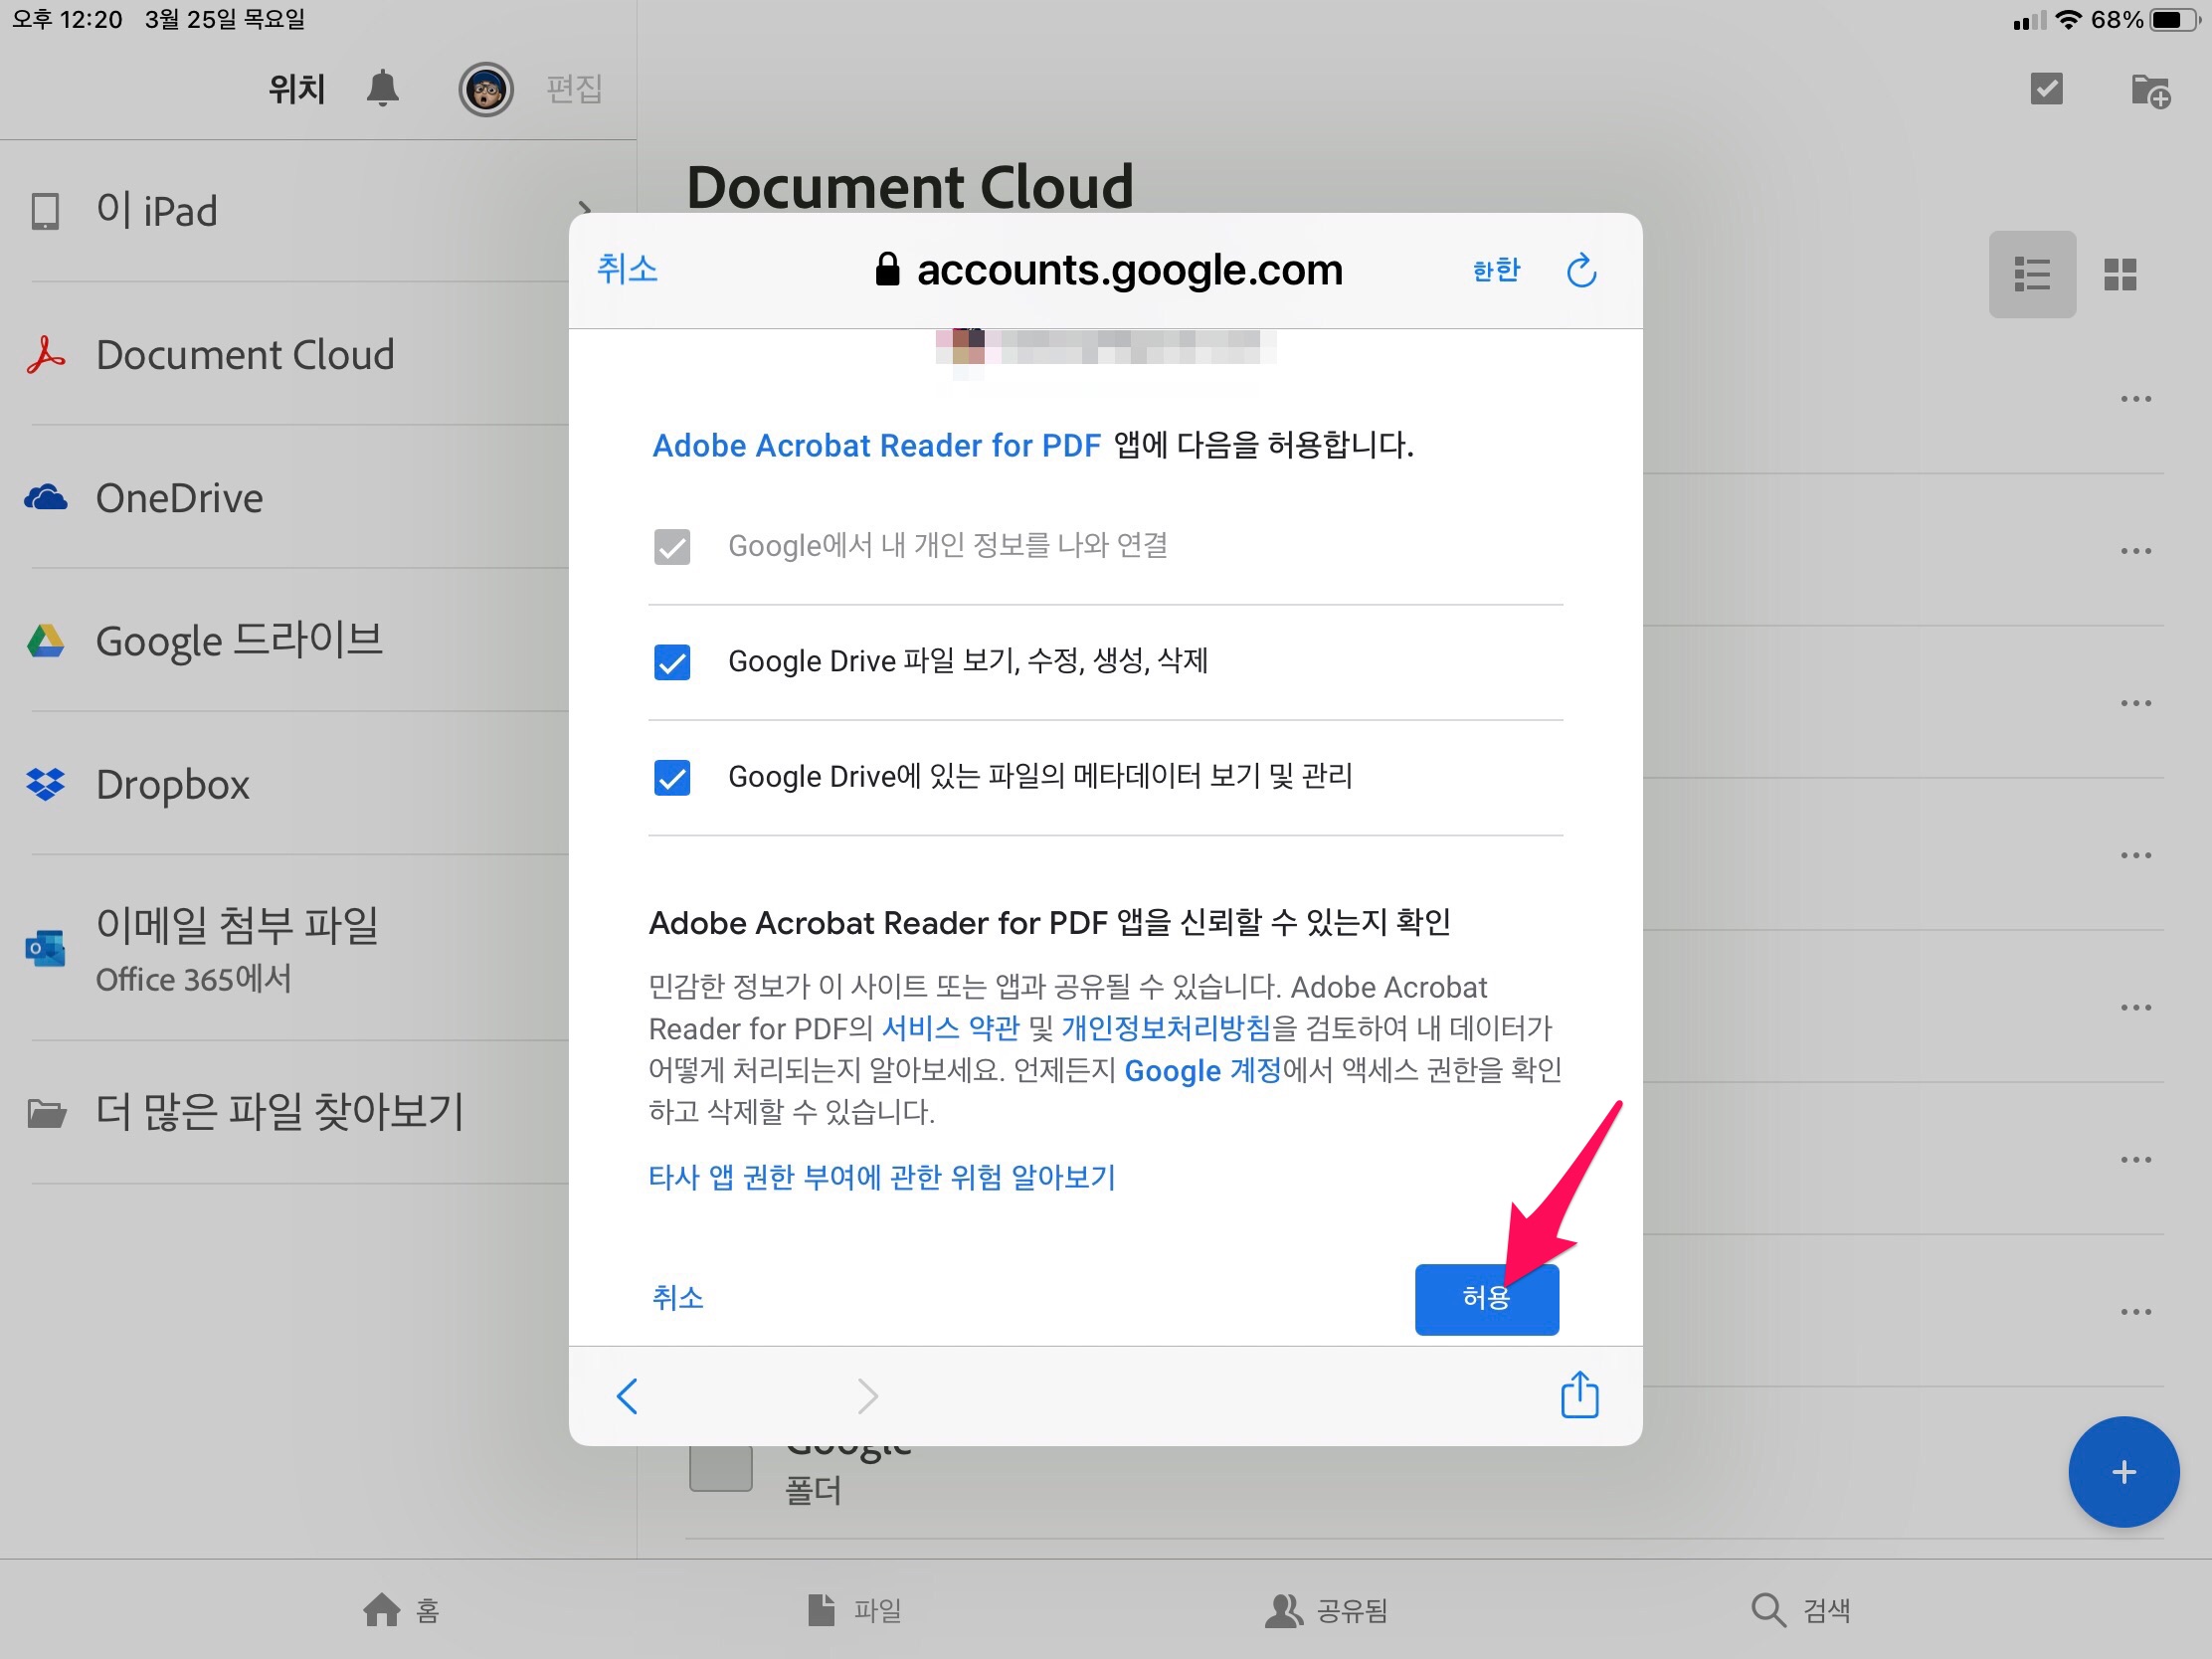Tap the reload page icon
The height and width of the screenshot is (1659, 2212).
1580,271
